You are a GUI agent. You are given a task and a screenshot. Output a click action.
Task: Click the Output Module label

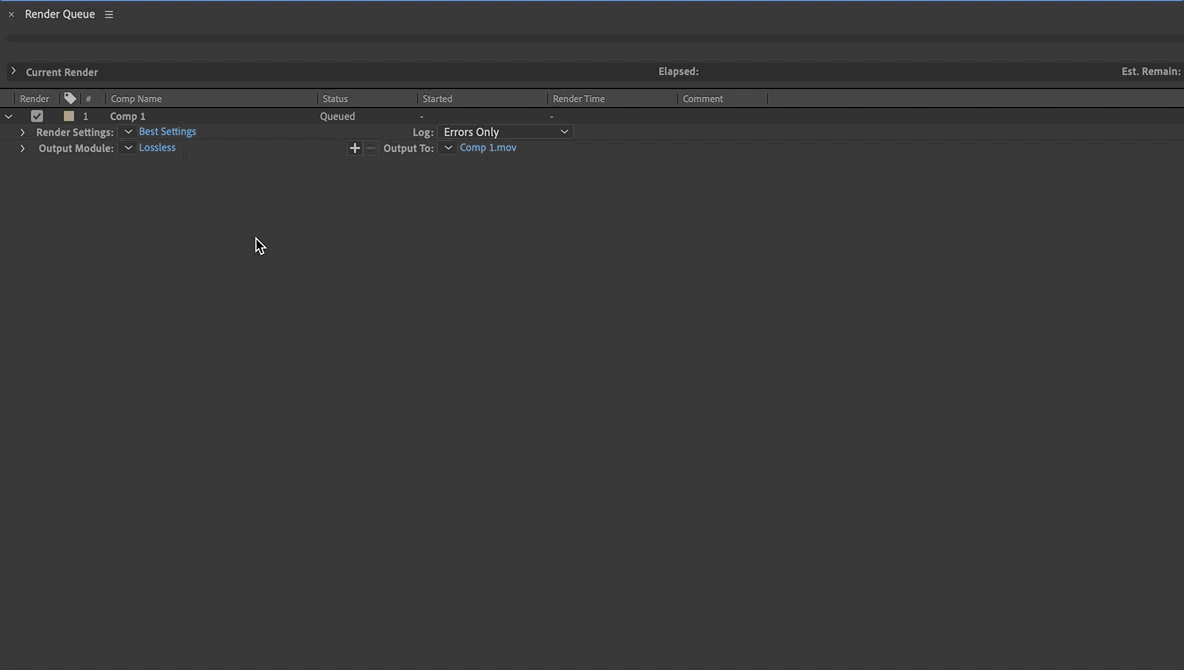[x=76, y=148]
